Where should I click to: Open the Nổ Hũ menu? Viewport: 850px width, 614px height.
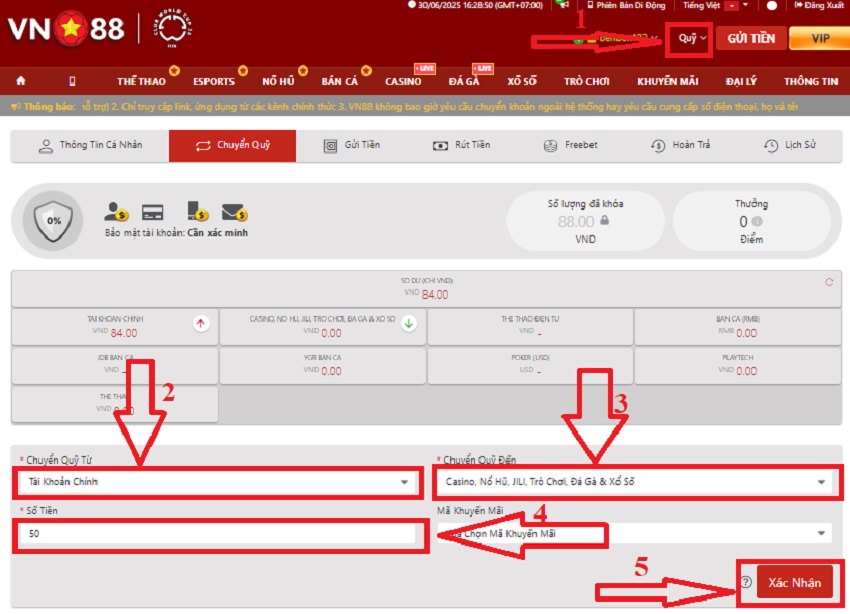[x=278, y=81]
